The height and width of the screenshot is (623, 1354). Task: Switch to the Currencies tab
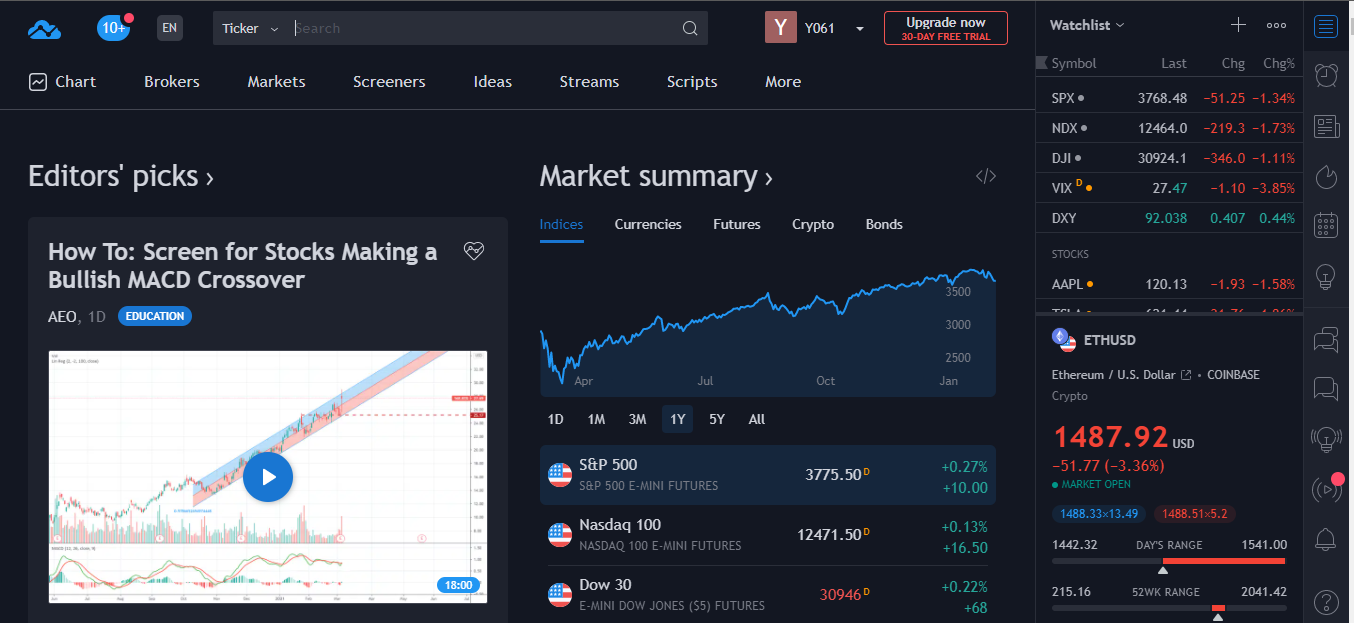pos(648,224)
